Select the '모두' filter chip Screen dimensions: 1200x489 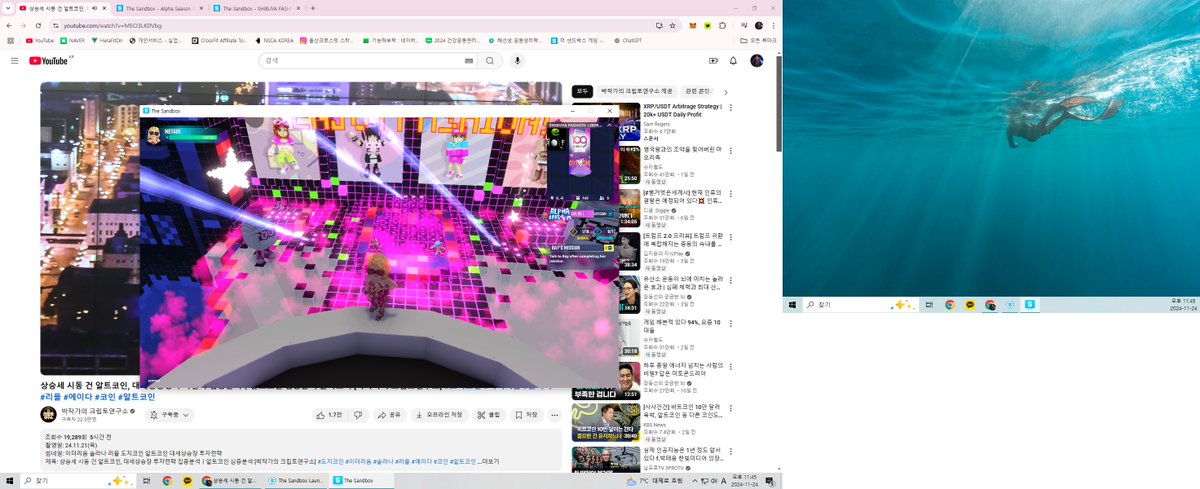(x=583, y=91)
